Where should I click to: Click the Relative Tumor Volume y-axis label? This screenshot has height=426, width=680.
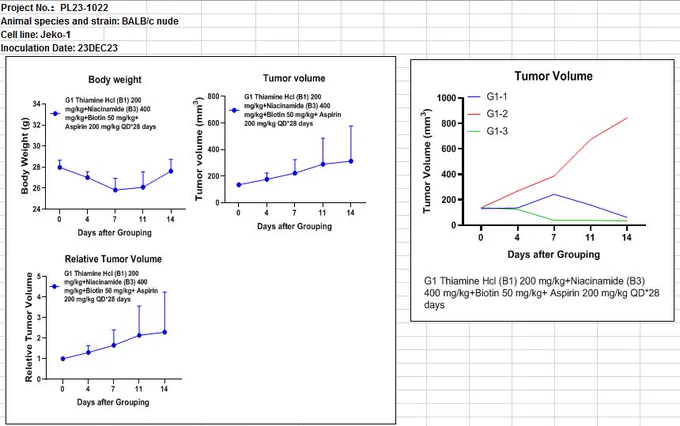click(29, 327)
